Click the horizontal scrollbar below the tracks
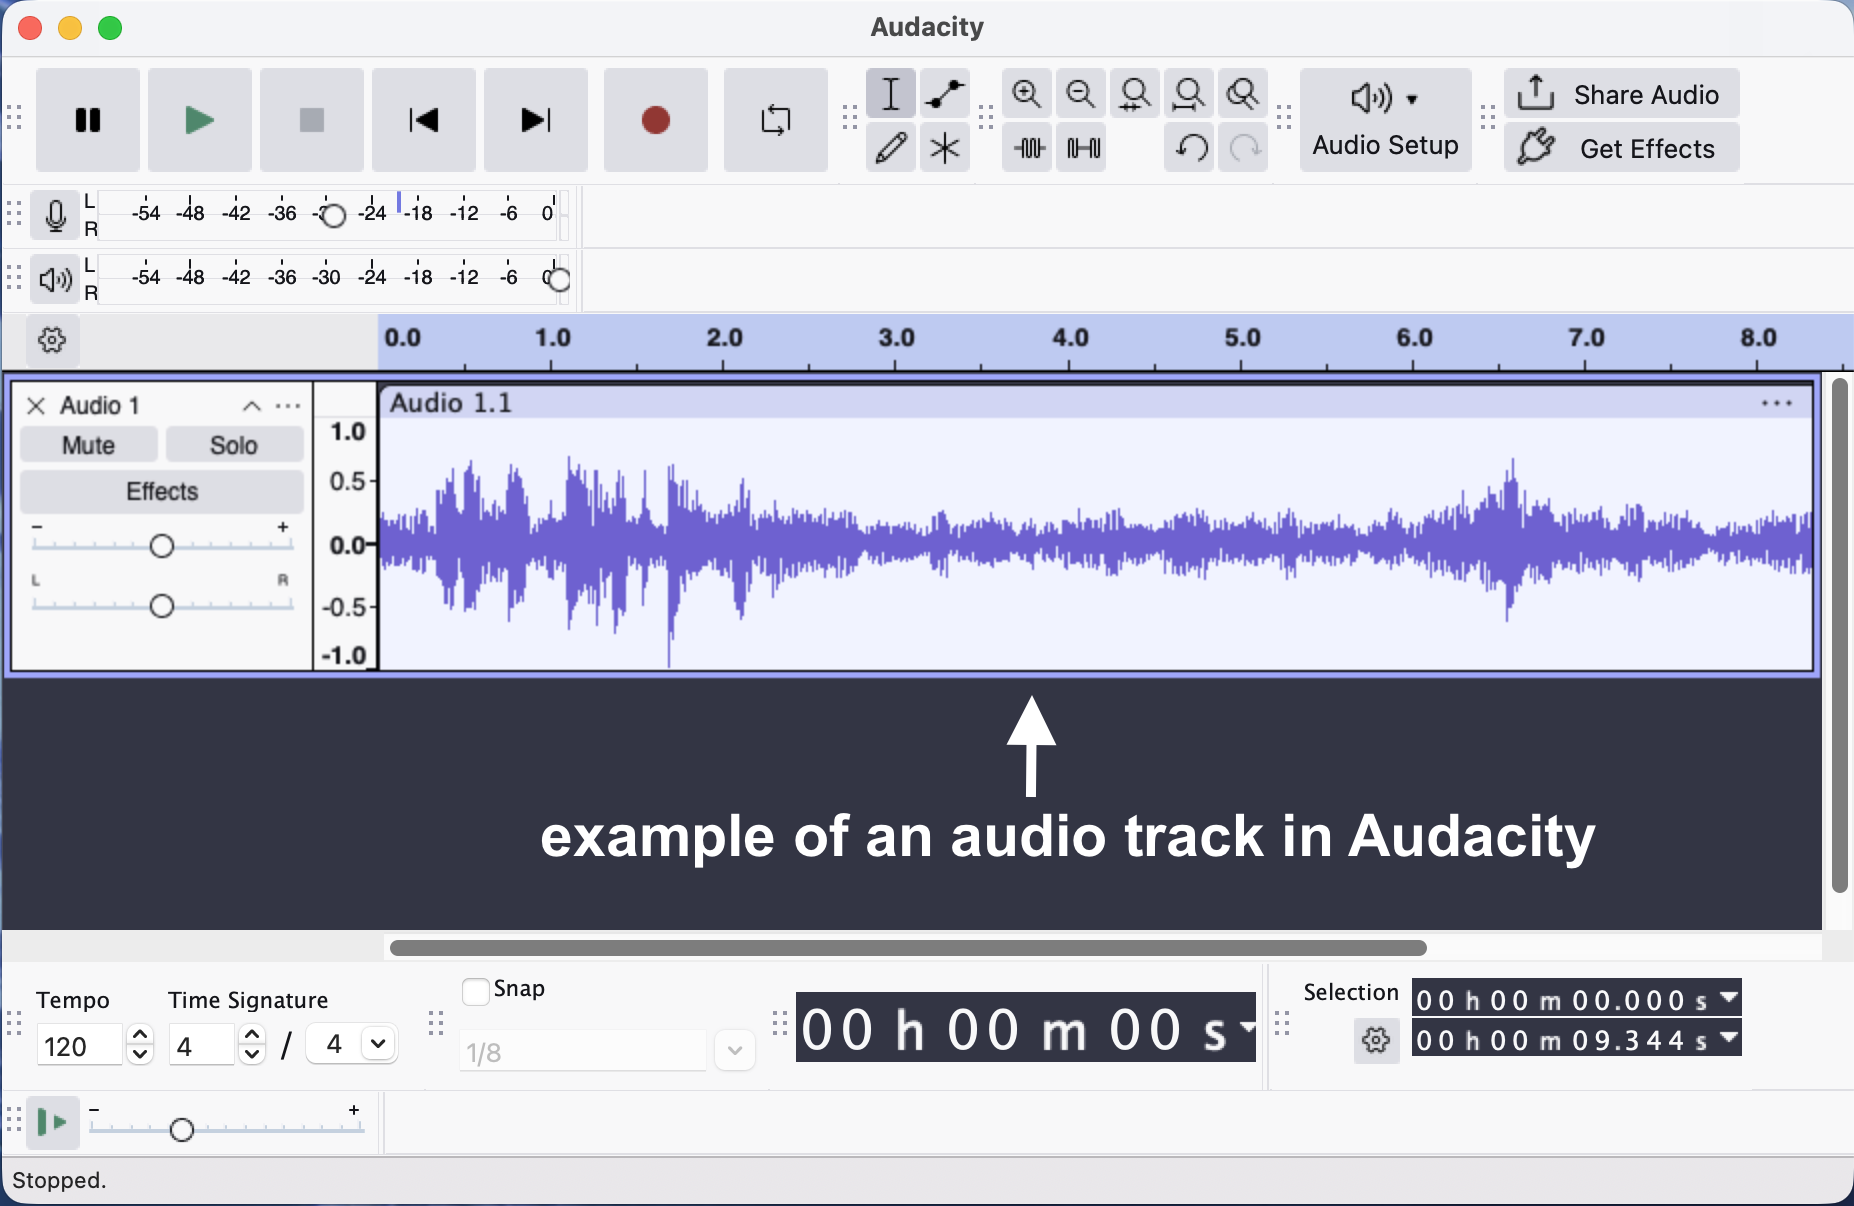The width and height of the screenshot is (1854, 1206). point(908,947)
